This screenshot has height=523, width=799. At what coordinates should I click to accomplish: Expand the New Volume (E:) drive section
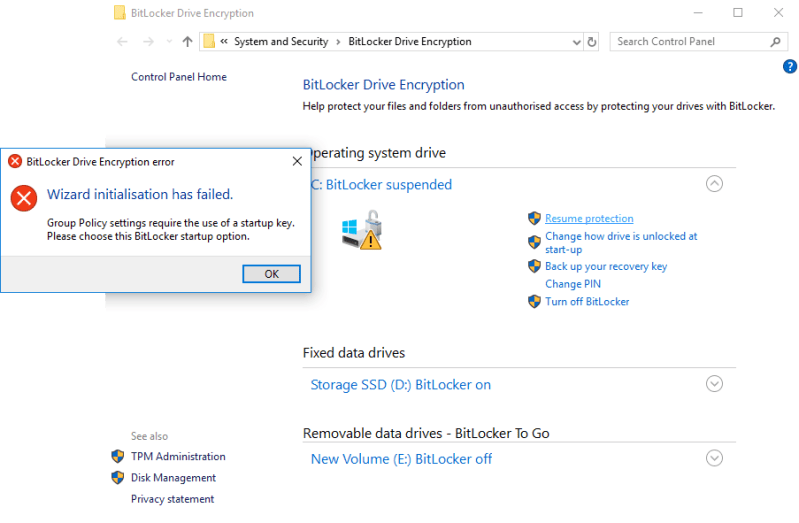(714, 458)
